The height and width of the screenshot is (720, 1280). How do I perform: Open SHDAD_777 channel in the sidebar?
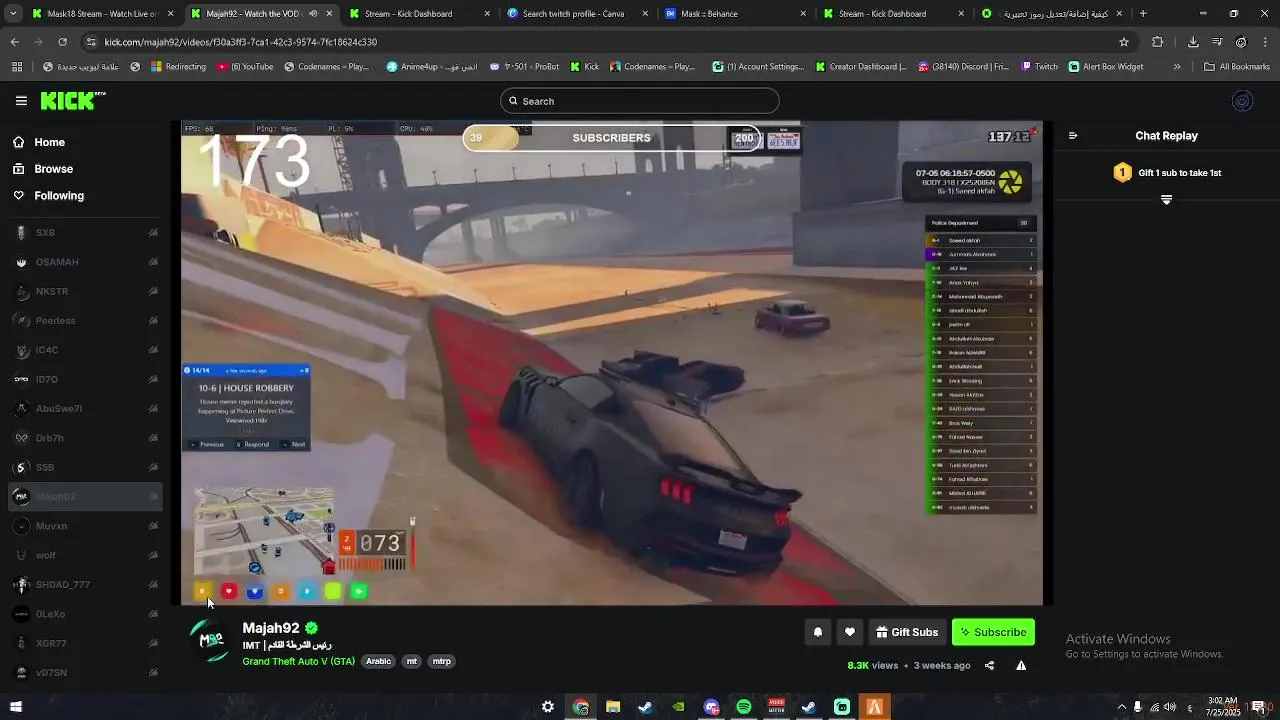pyautogui.click(x=85, y=584)
